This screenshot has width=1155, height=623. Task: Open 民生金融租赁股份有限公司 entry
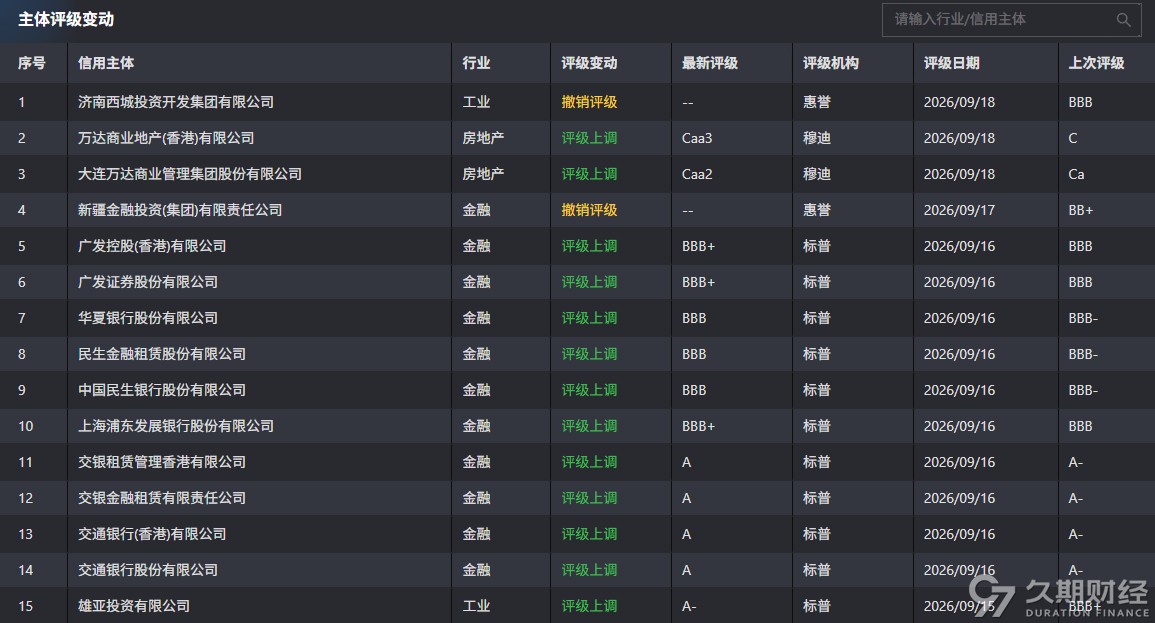click(x=162, y=354)
